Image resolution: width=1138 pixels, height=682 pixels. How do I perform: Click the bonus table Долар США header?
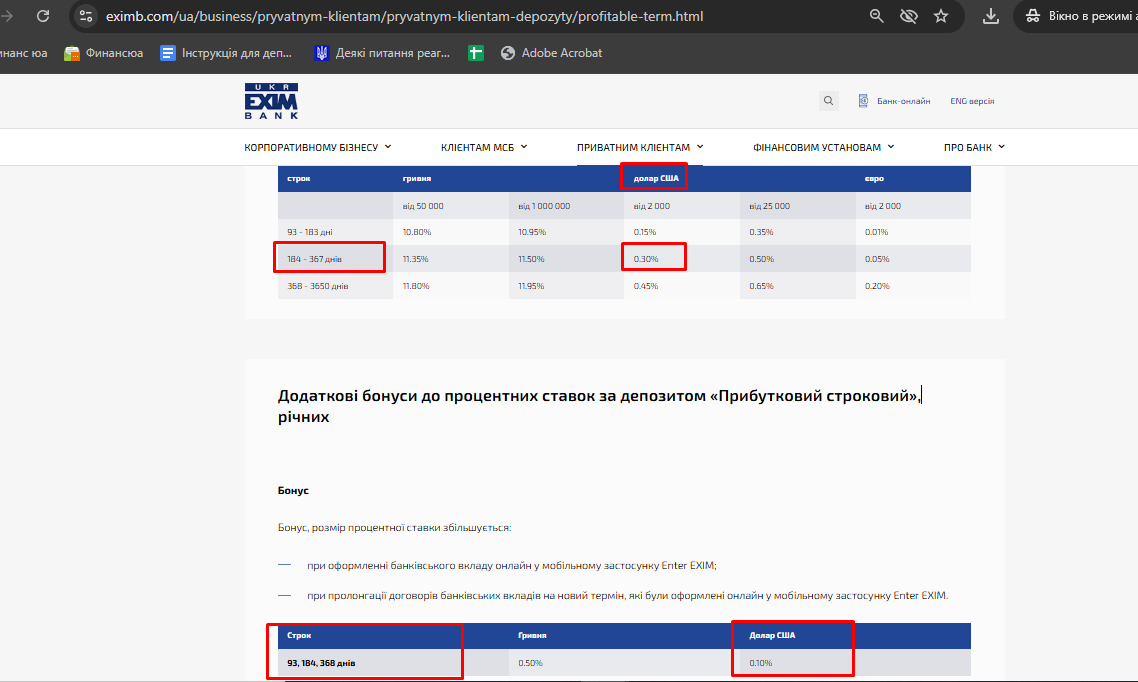coord(772,636)
